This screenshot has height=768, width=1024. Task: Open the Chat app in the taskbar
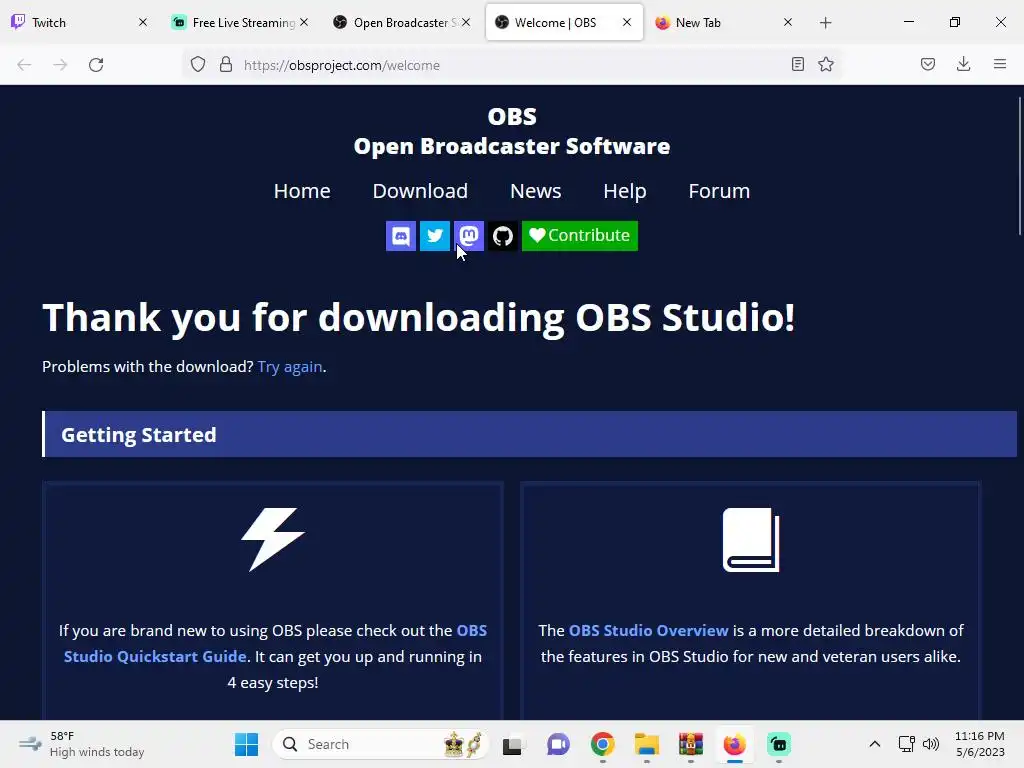pos(558,744)
